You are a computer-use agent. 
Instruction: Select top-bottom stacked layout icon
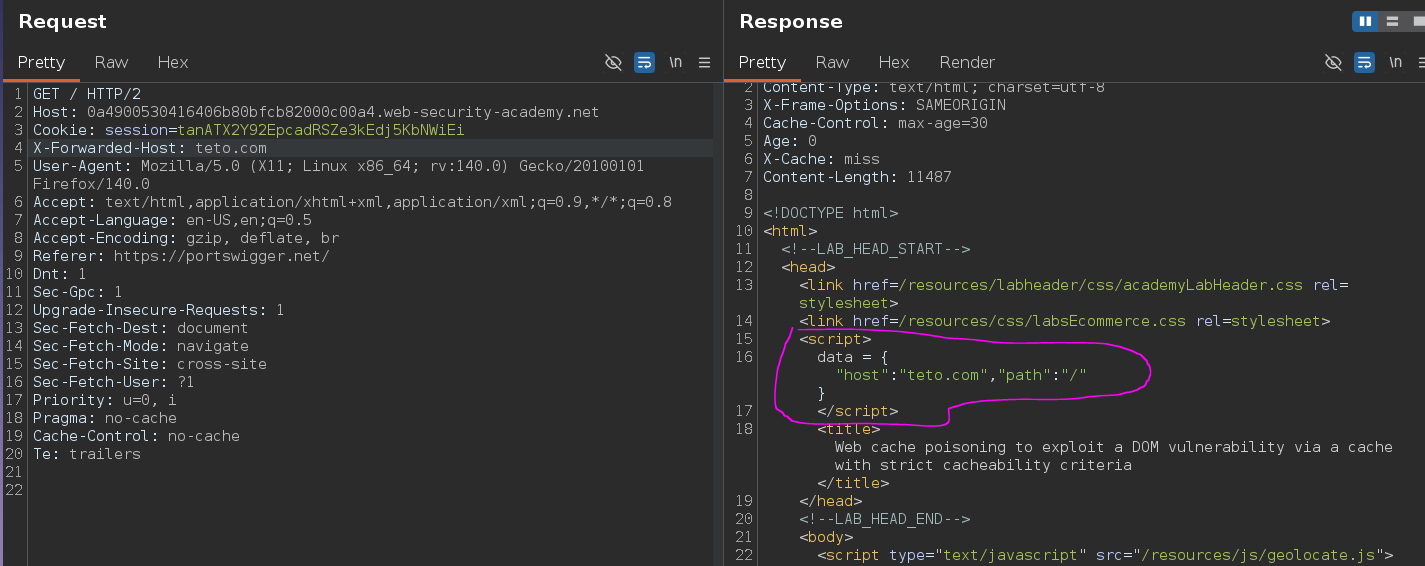1391,21
